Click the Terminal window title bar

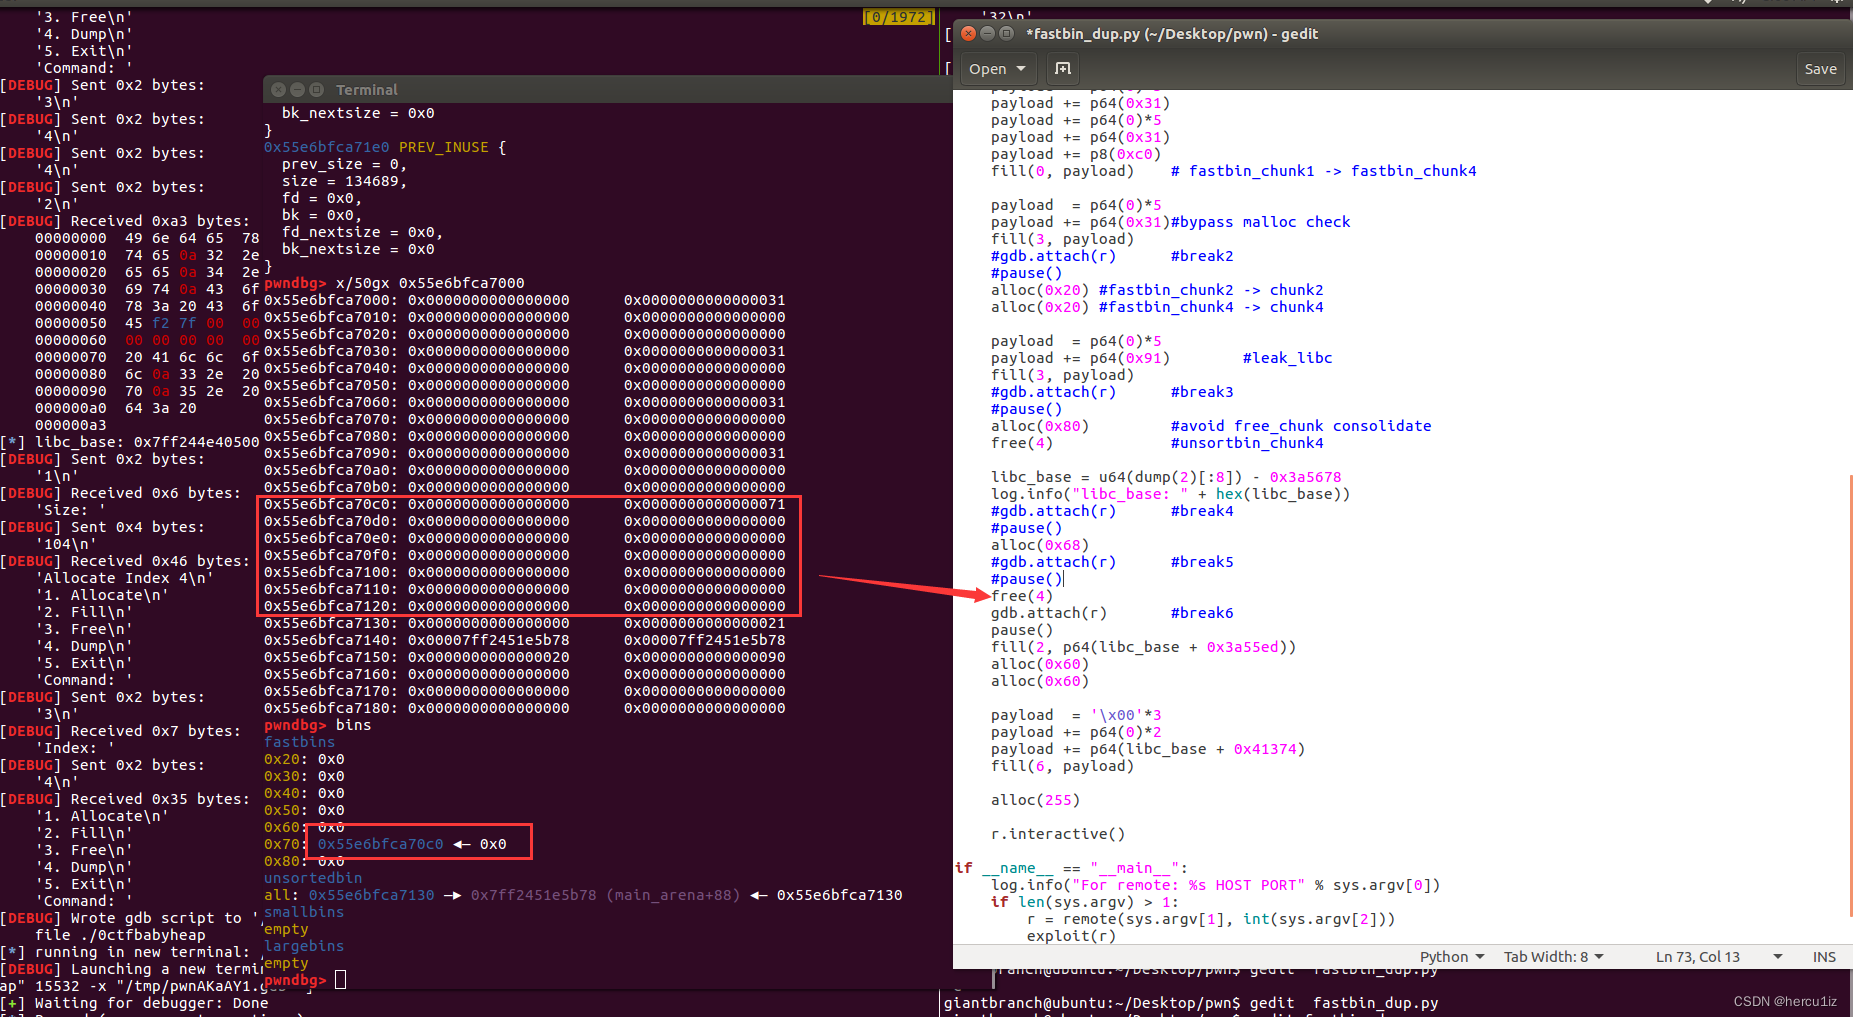(608, 89)
